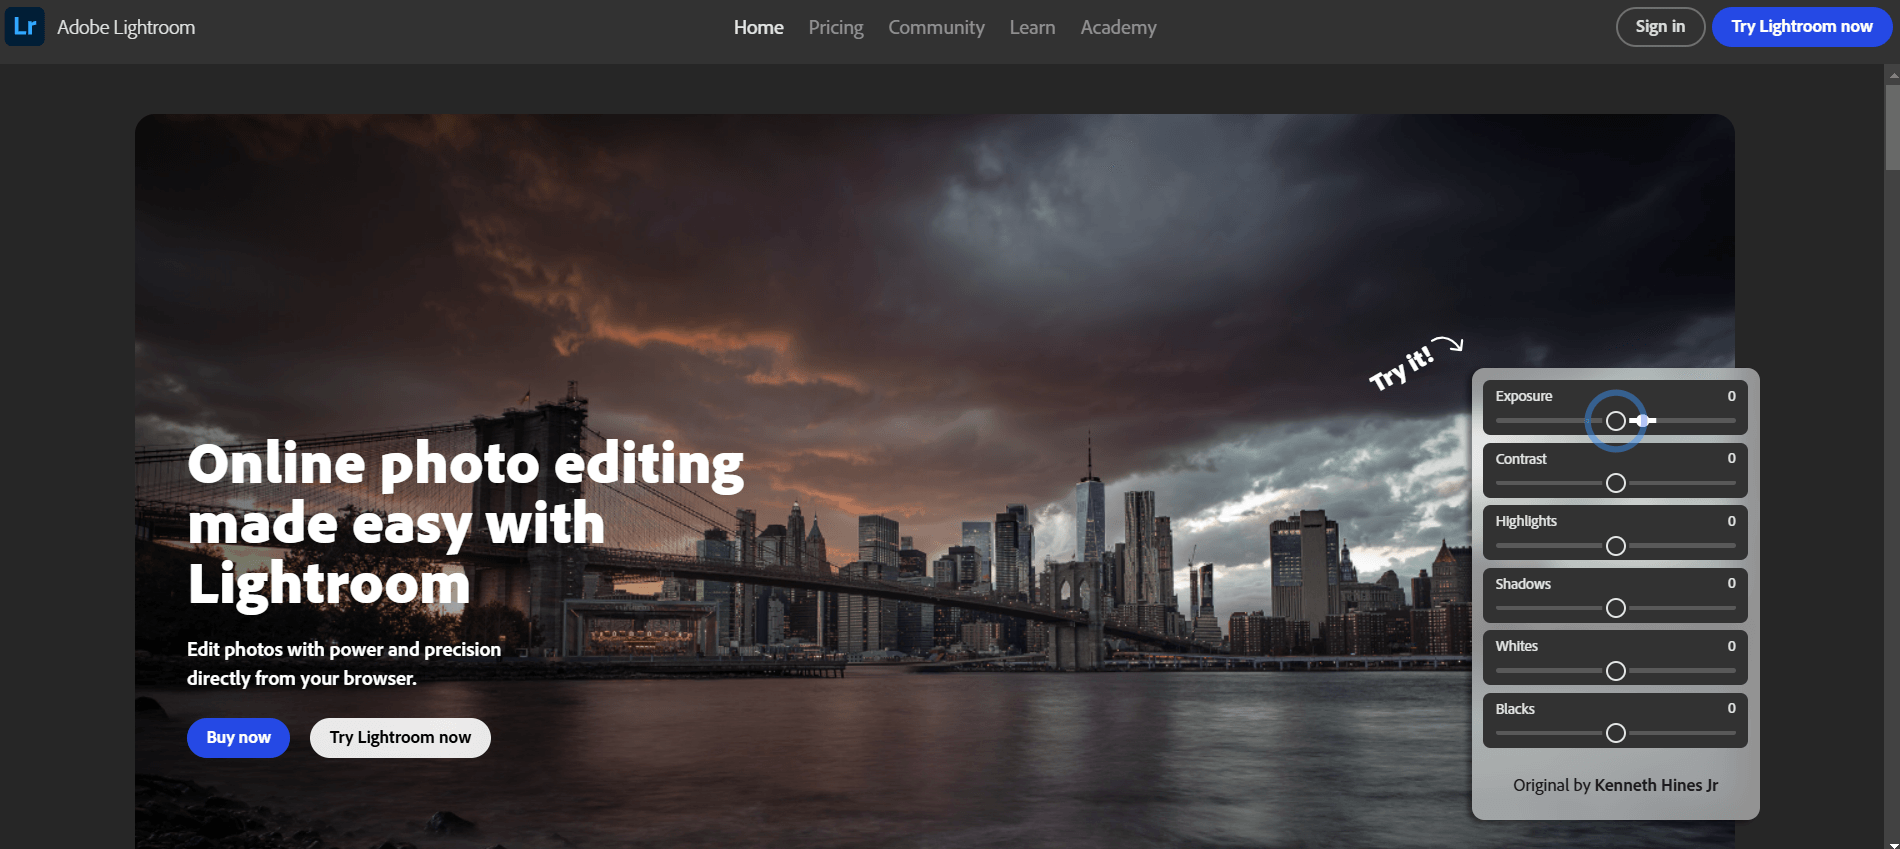The width and height of the screenshot is (1900, 849).
Task: Go to the Home nav item
Action: [x=759, y=27]
